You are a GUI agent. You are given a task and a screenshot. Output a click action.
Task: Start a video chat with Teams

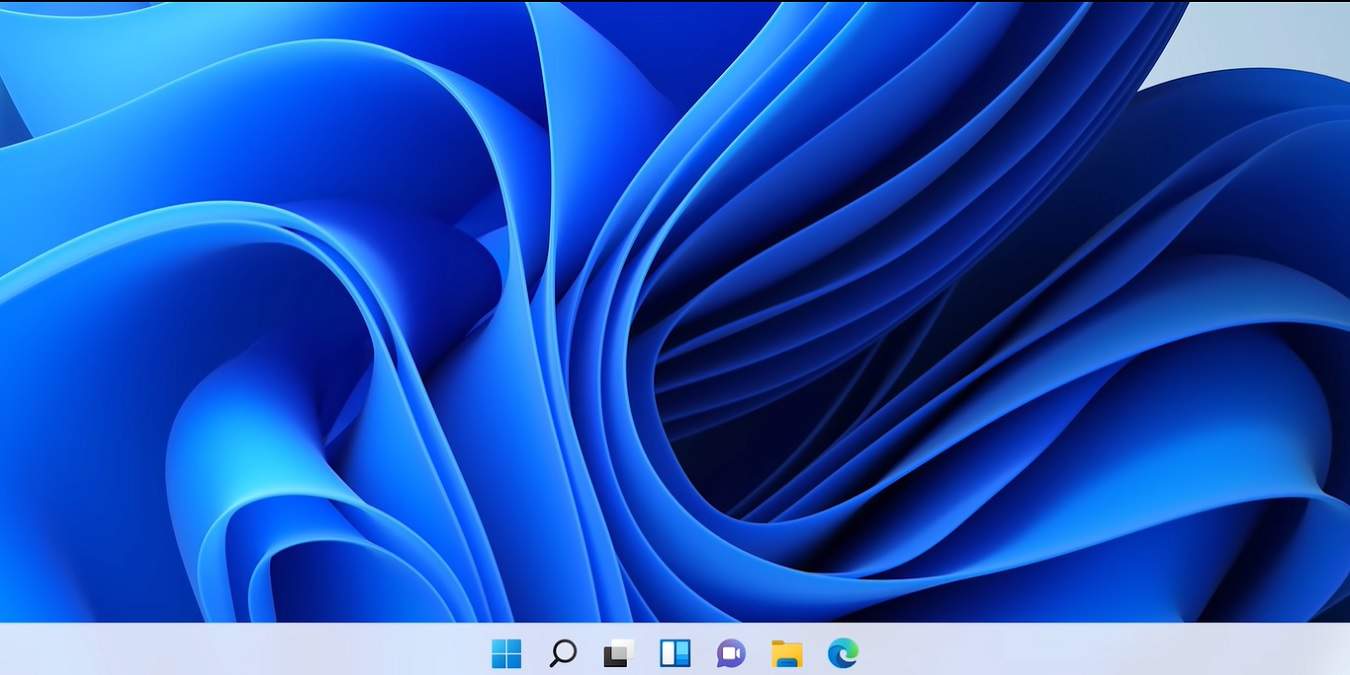731,653
